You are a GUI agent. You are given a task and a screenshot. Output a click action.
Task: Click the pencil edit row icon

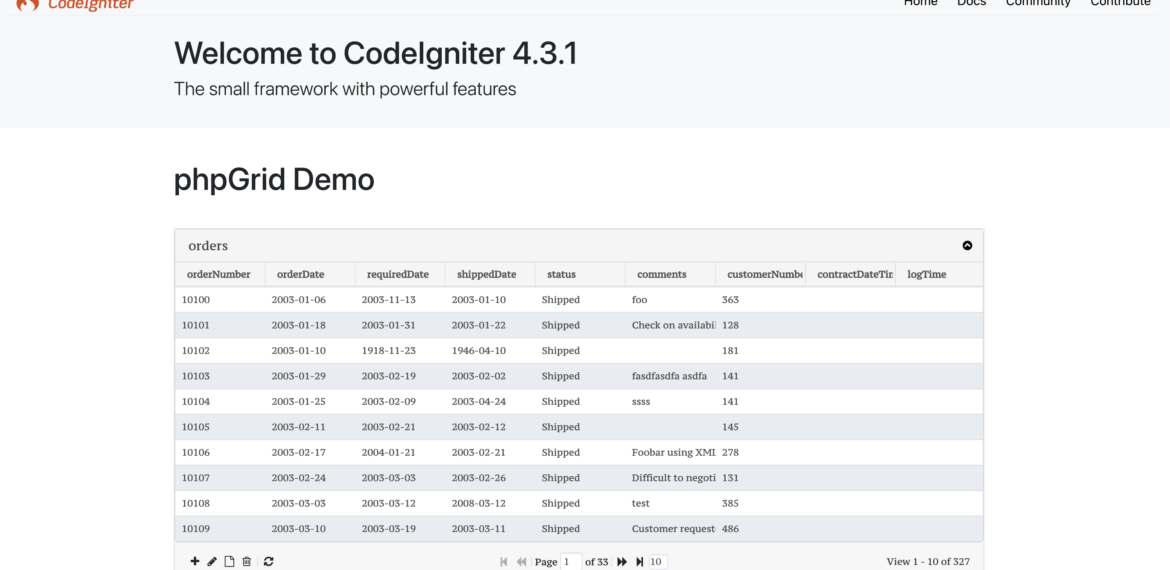tap(212, 561)
